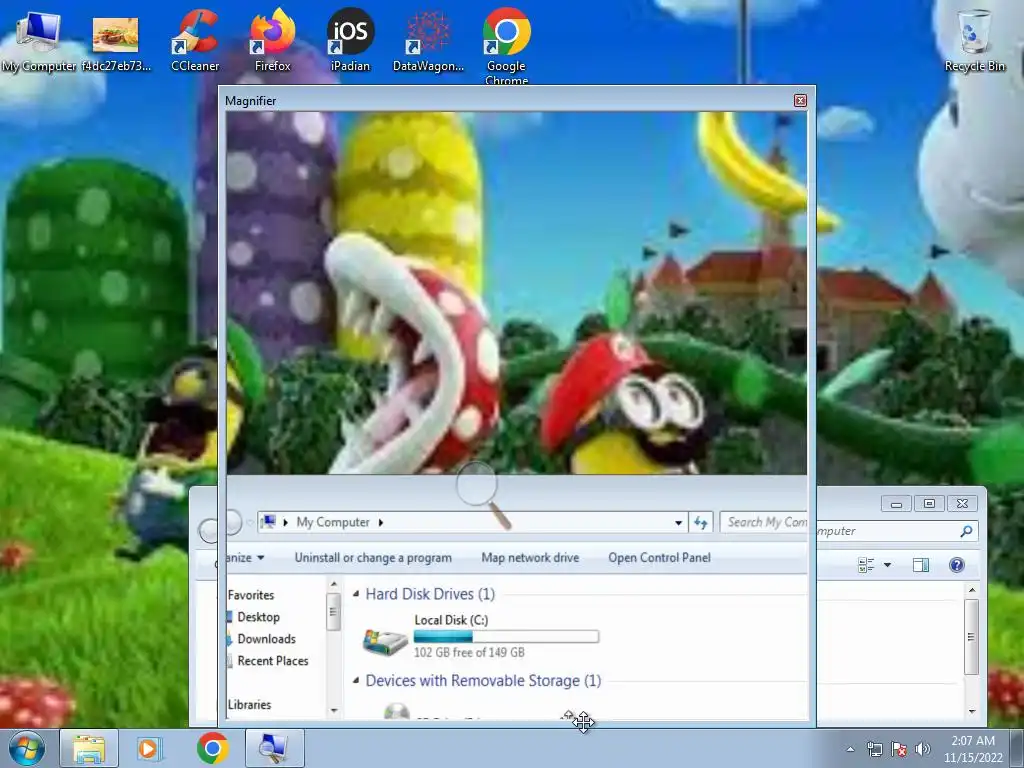Click the magnifying glass lens icon

[482, 493]
